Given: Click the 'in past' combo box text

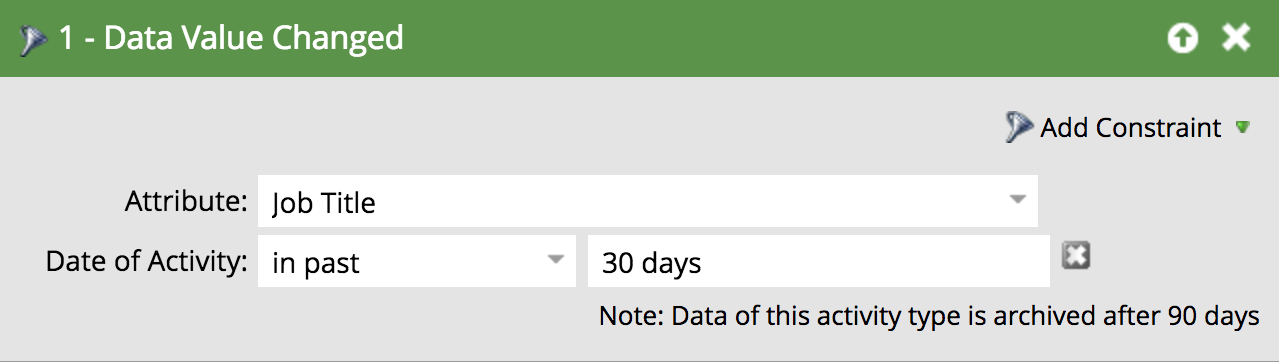Looking at the screenshot, I should (x=315, y=264).
